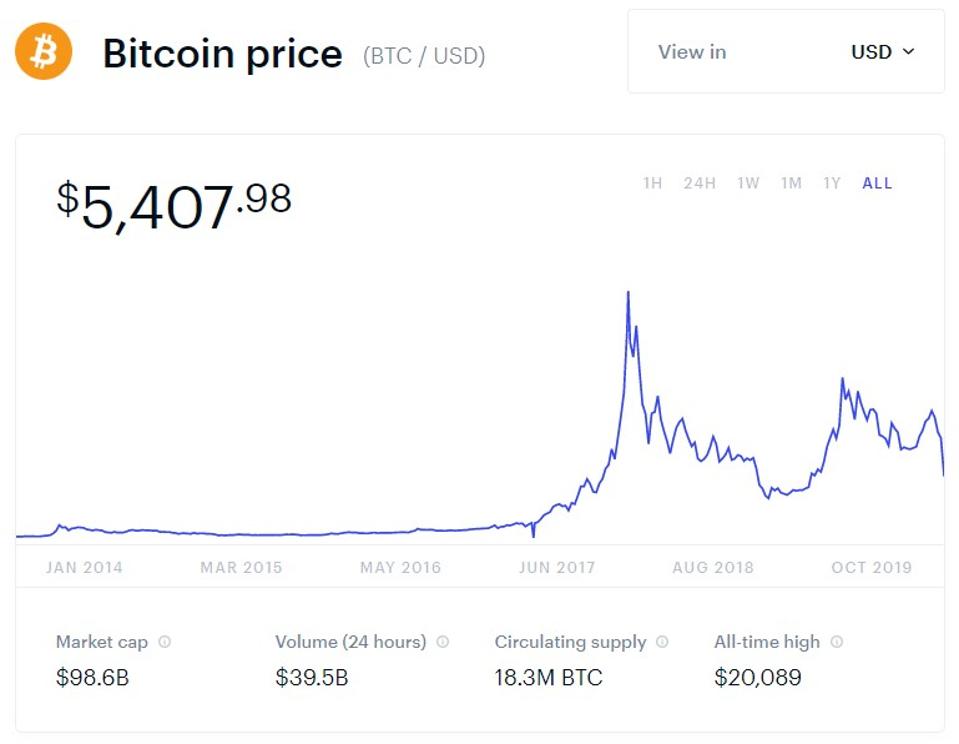This screenshot has width=959, height=744.
Task: Click the Bitcoin price heading
Action: (222, 53)
